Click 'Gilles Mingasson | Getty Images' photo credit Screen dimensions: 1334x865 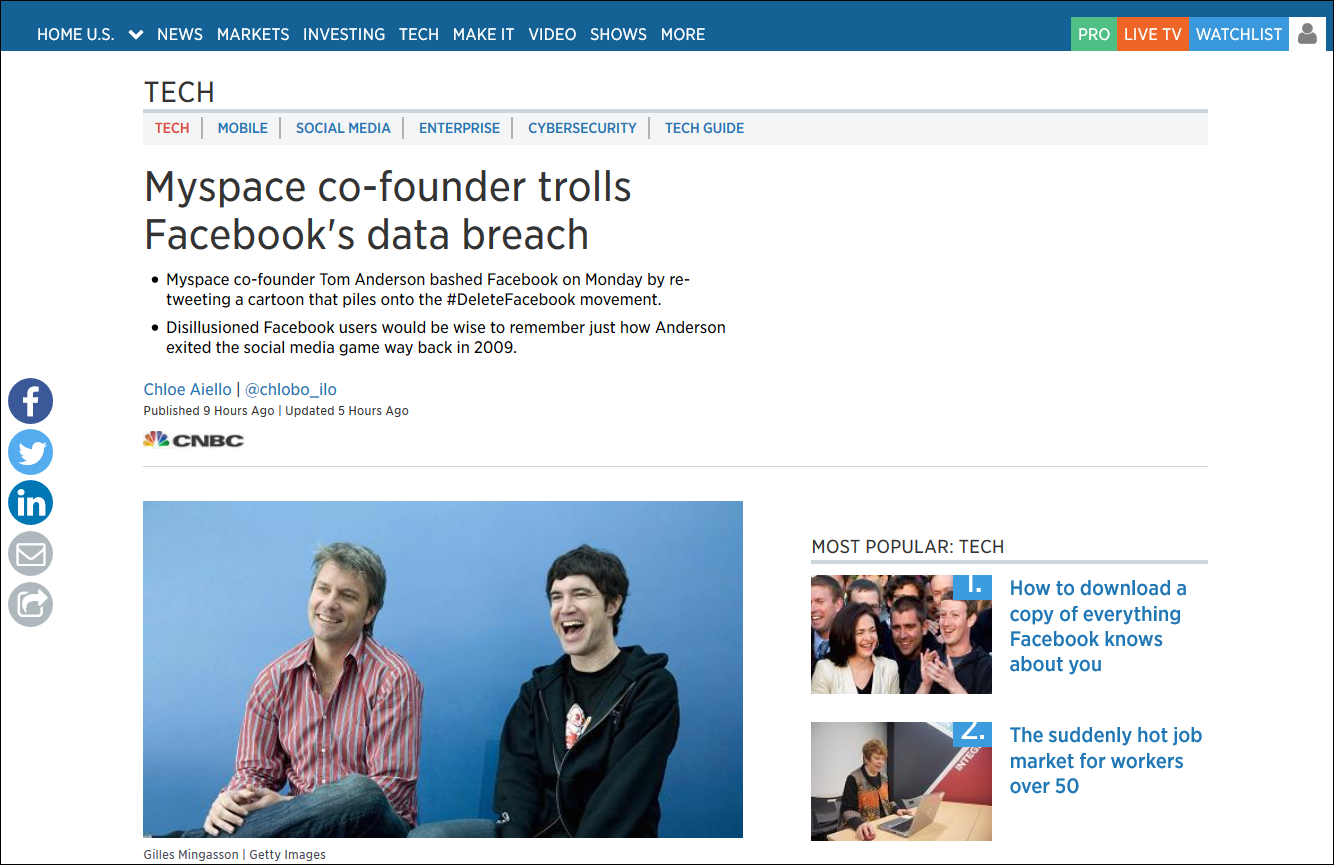(235, 854)
